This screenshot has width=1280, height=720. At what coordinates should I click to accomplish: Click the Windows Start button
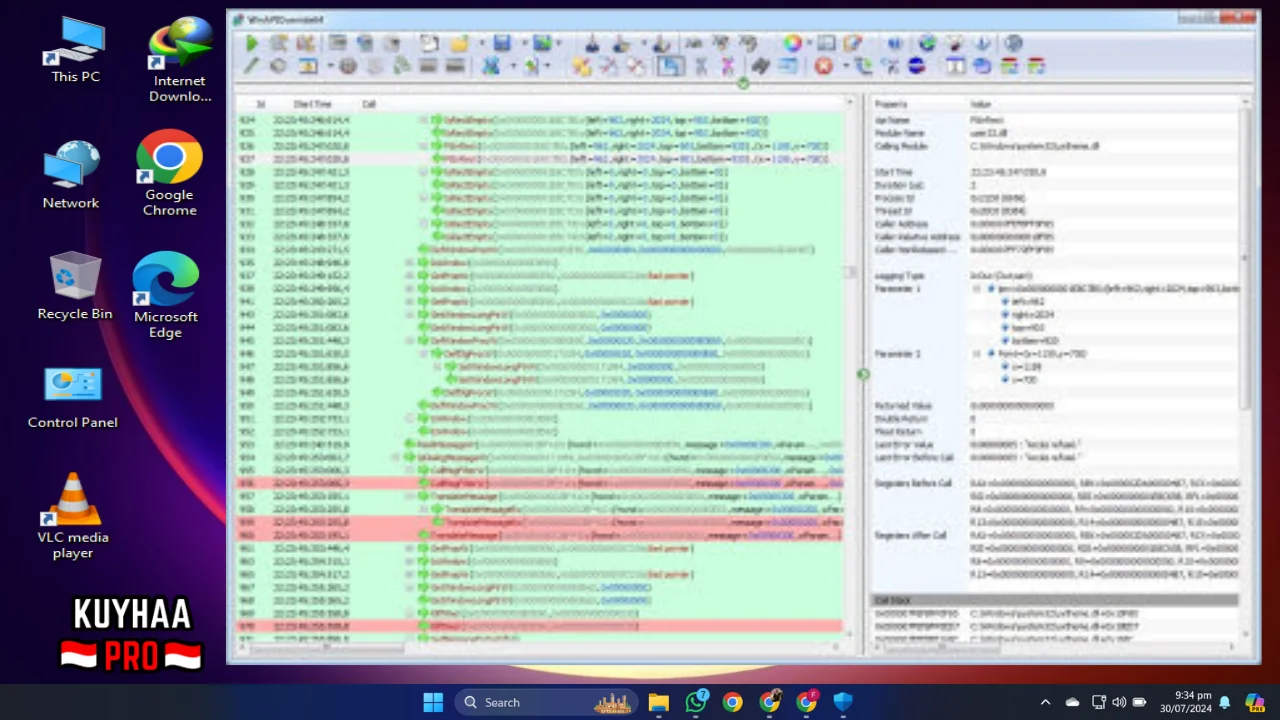tap(433, 702)
